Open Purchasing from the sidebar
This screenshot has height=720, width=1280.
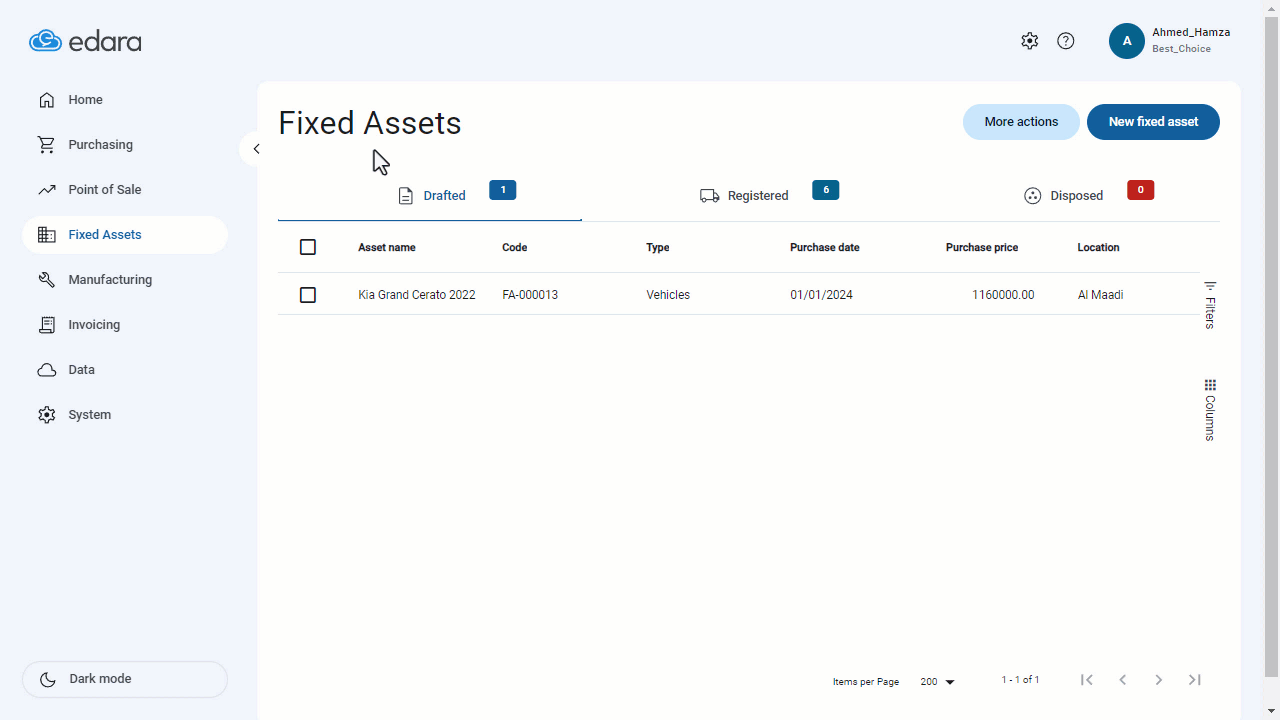tap(125, 145)
